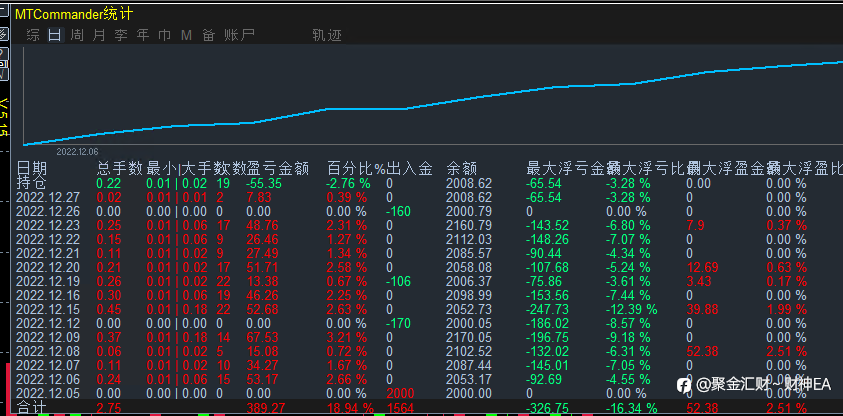The image size is (843, 416).
Task: Click the 3.21 % percentage cell
Action: point(347,337)
